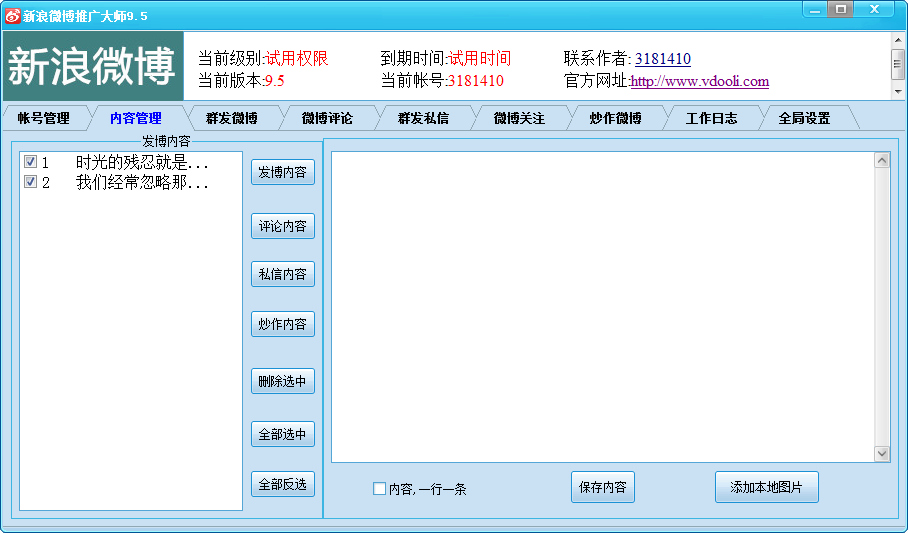
Task: Click the up arrow of text area scrollbar
Action: 881,160
